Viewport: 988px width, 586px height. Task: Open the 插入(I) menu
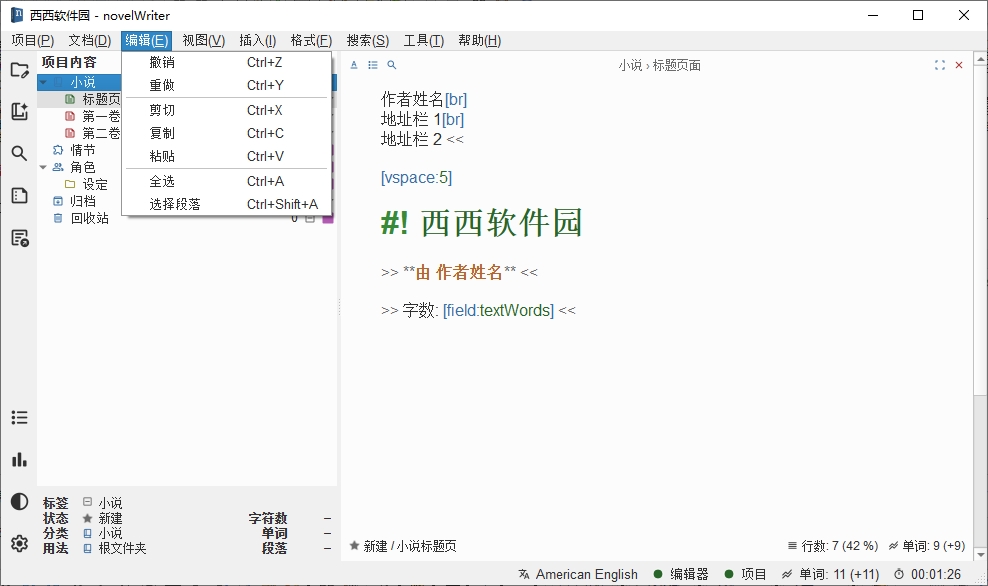pyautogui.click(x=258, y=40)
